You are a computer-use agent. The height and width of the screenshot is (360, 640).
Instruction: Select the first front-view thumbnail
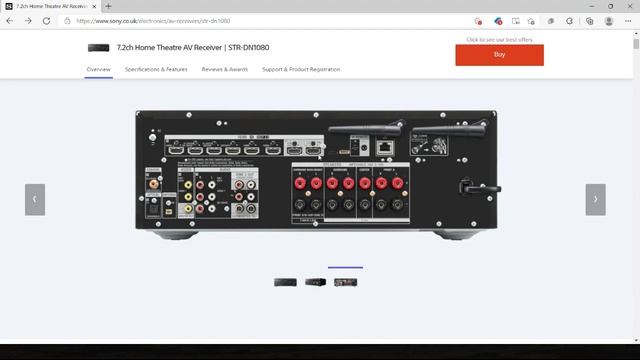285,282
